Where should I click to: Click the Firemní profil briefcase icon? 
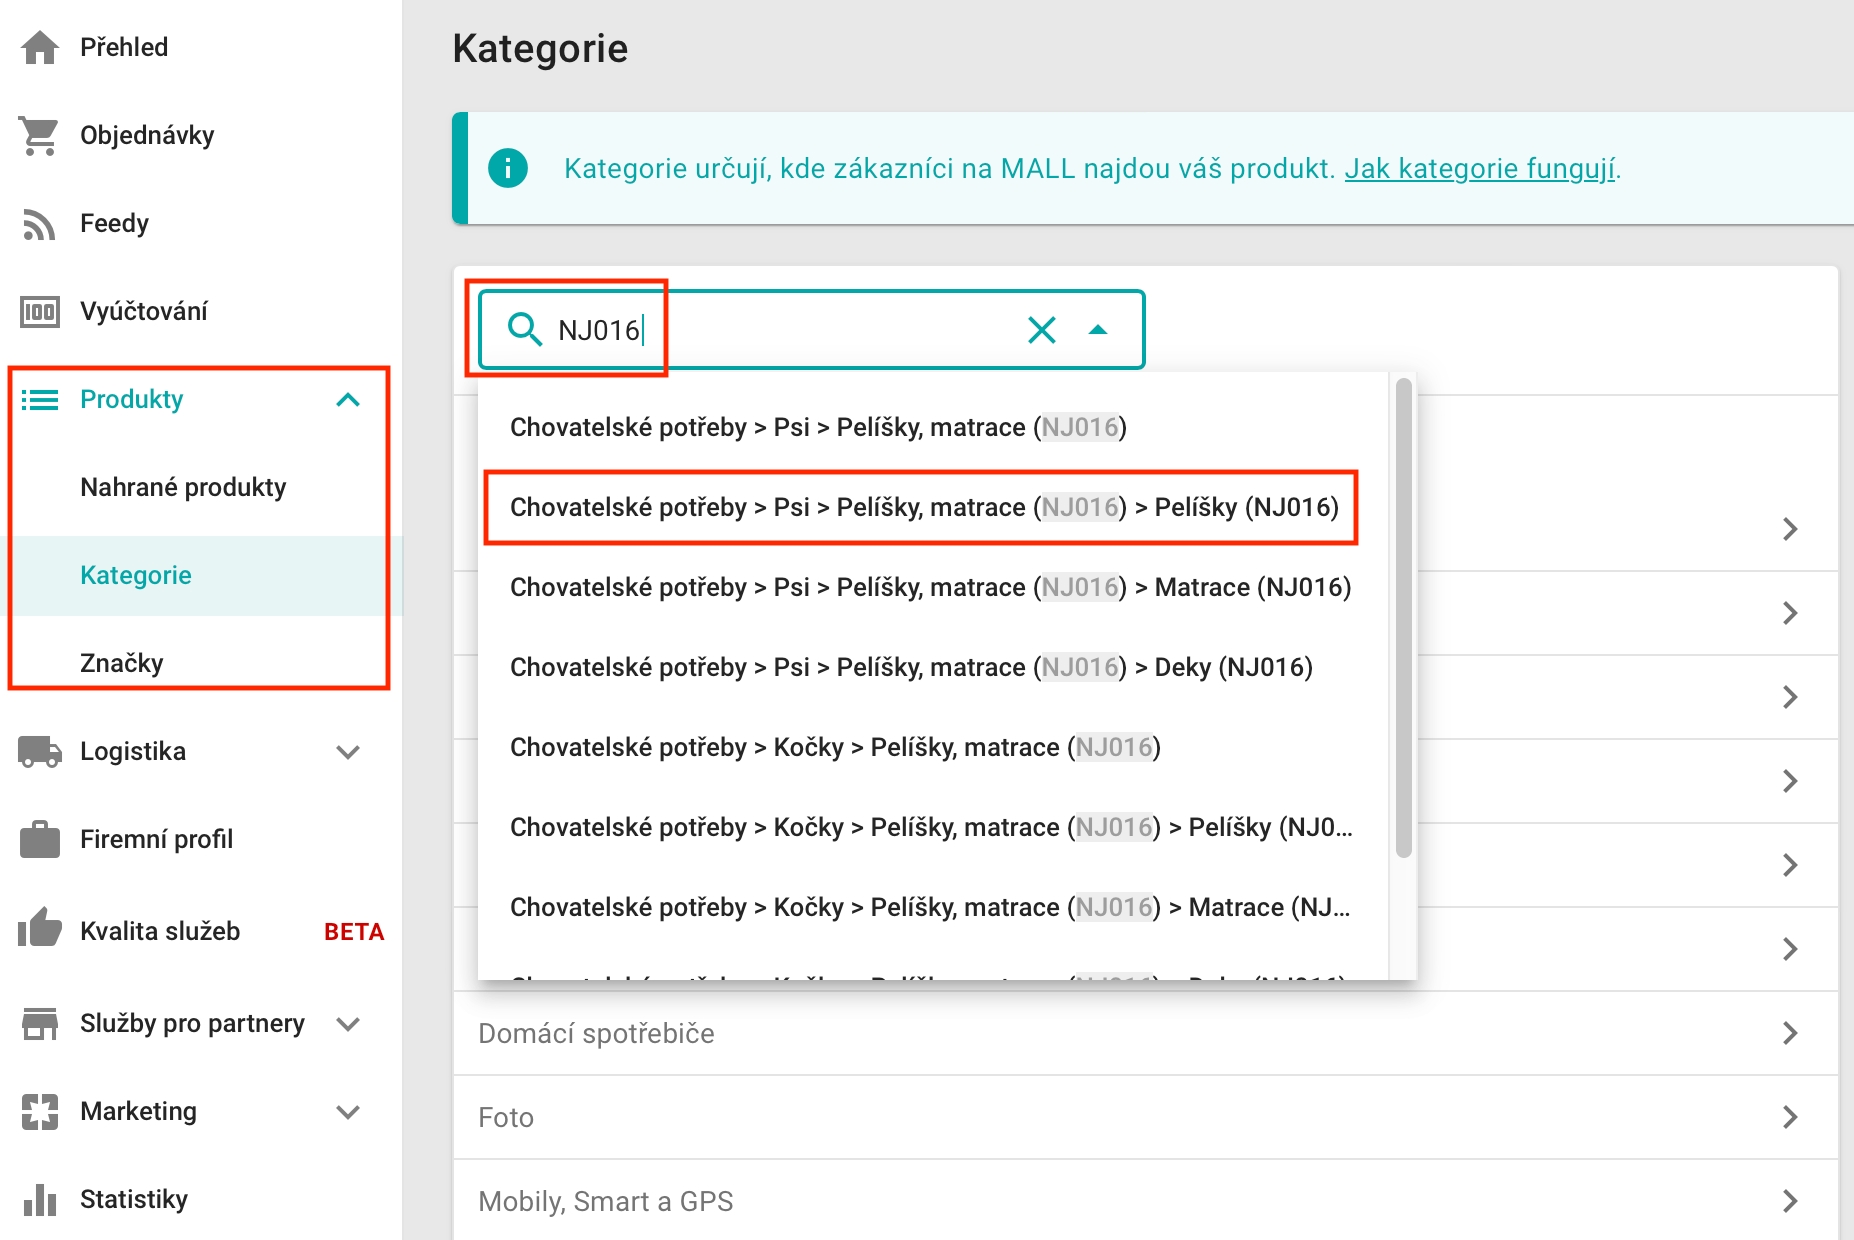click(x=40, y=840)
